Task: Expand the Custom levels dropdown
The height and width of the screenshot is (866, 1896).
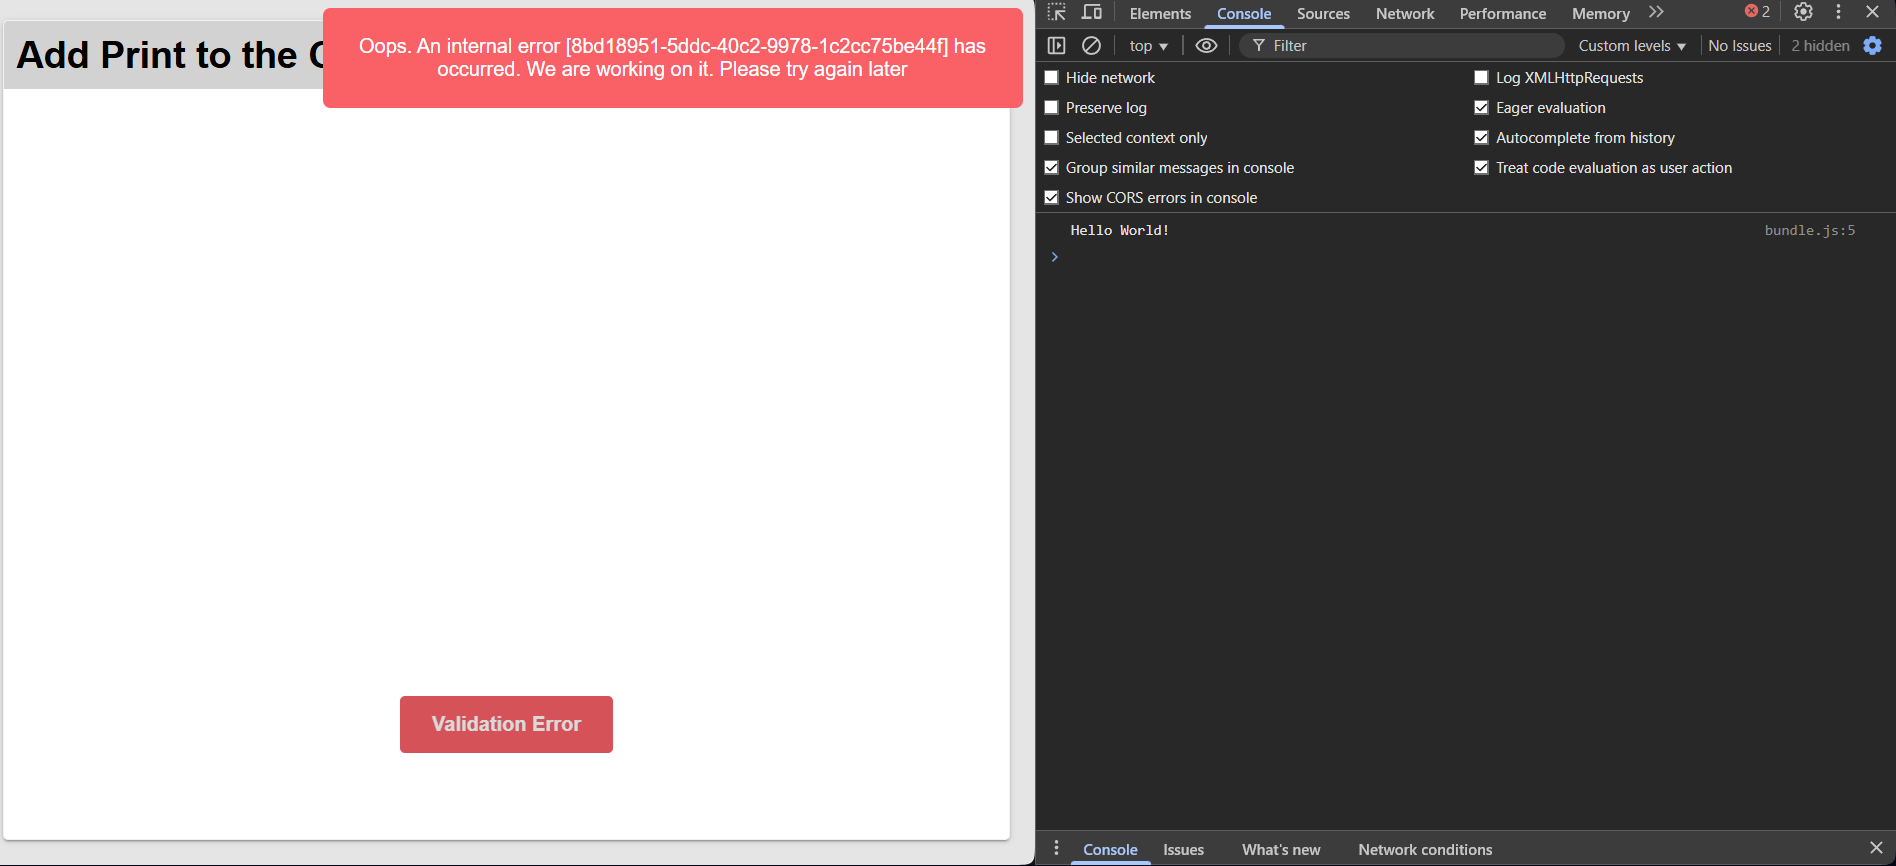Action: [x=1631, y=46]
